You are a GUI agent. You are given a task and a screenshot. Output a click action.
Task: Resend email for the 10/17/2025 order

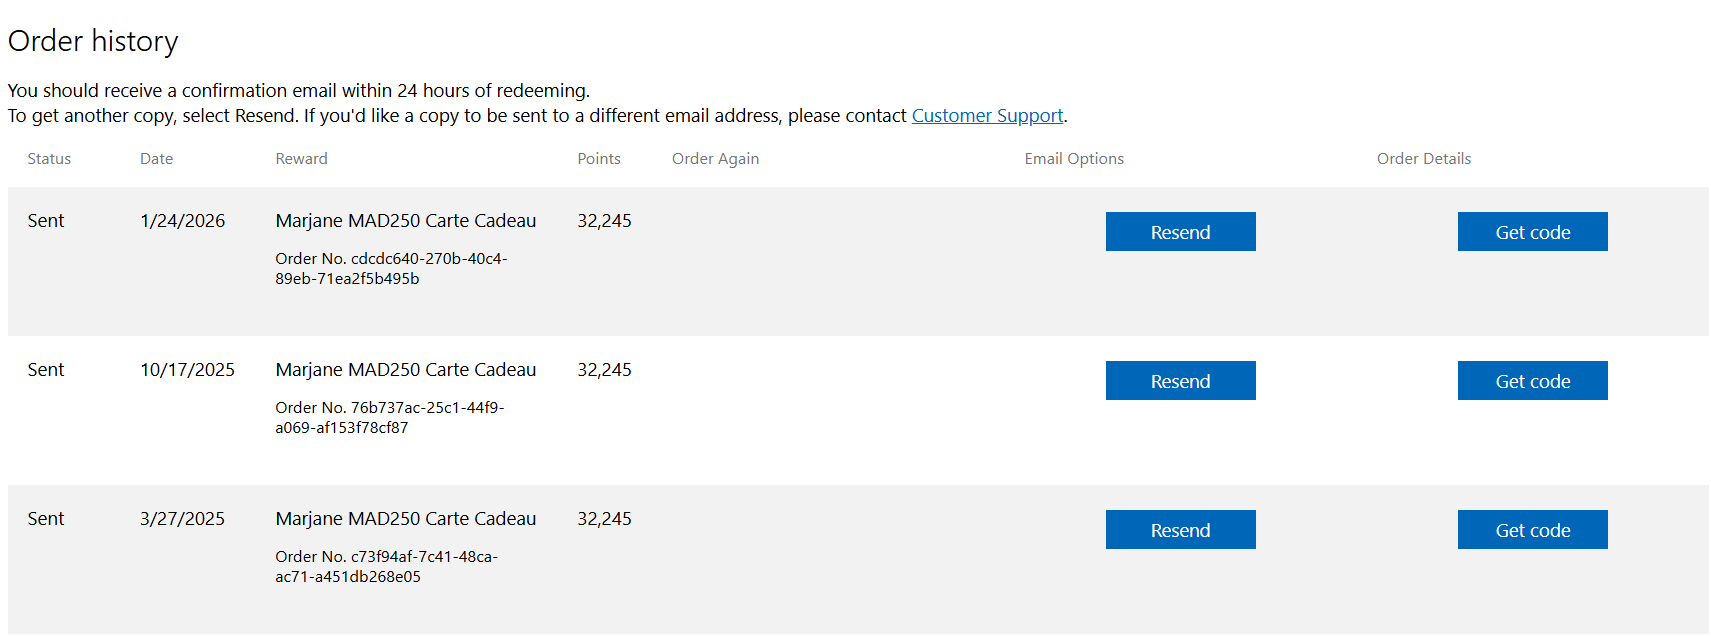[x=1180, y=380]
